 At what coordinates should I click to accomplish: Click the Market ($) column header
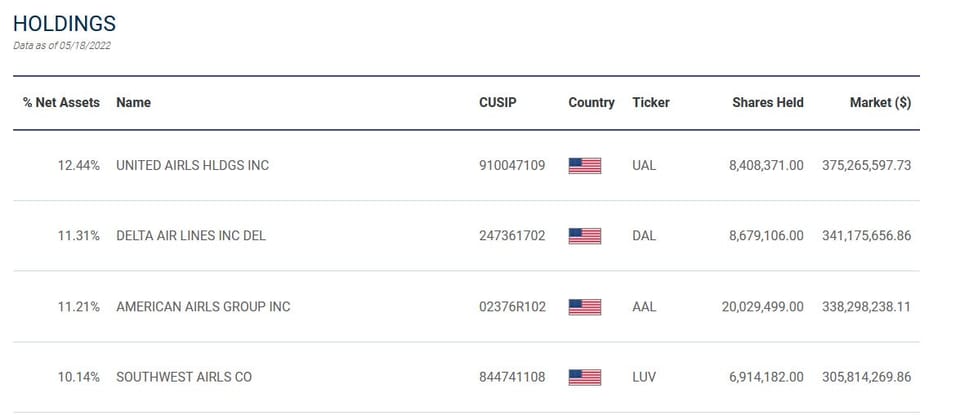(x=880, y=103)
